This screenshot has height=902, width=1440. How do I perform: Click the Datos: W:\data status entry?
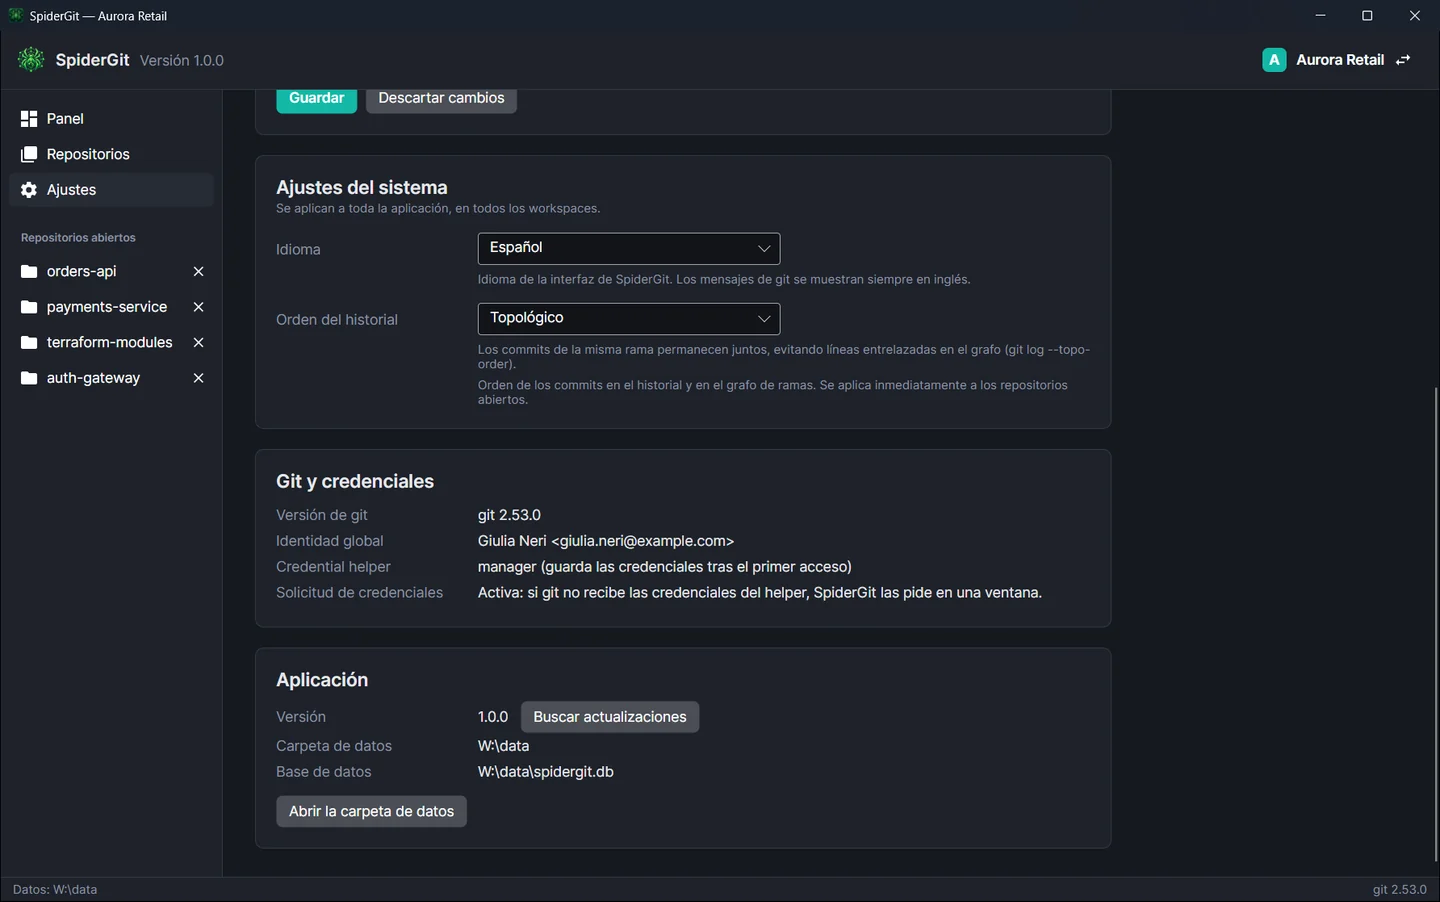click(55, 890)
